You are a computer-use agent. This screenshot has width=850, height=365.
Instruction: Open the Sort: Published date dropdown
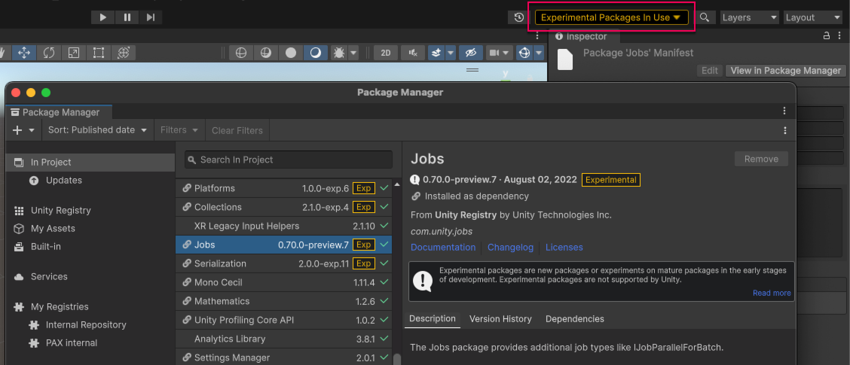[98, 130]
